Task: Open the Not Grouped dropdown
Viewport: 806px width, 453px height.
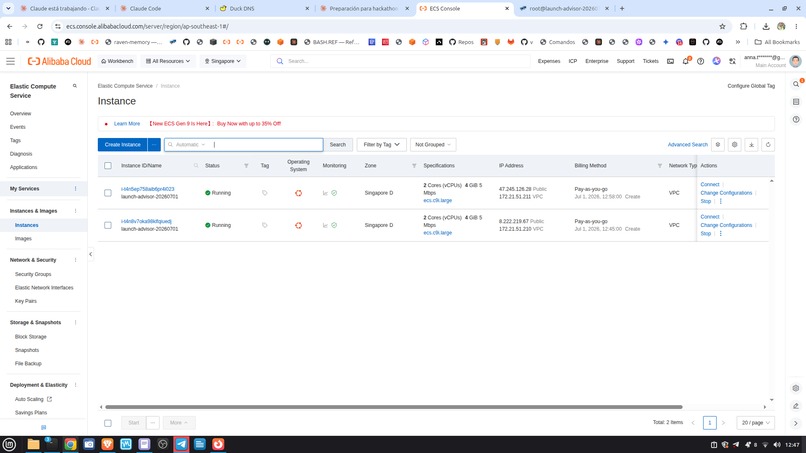Action: [x=433, y=144]
